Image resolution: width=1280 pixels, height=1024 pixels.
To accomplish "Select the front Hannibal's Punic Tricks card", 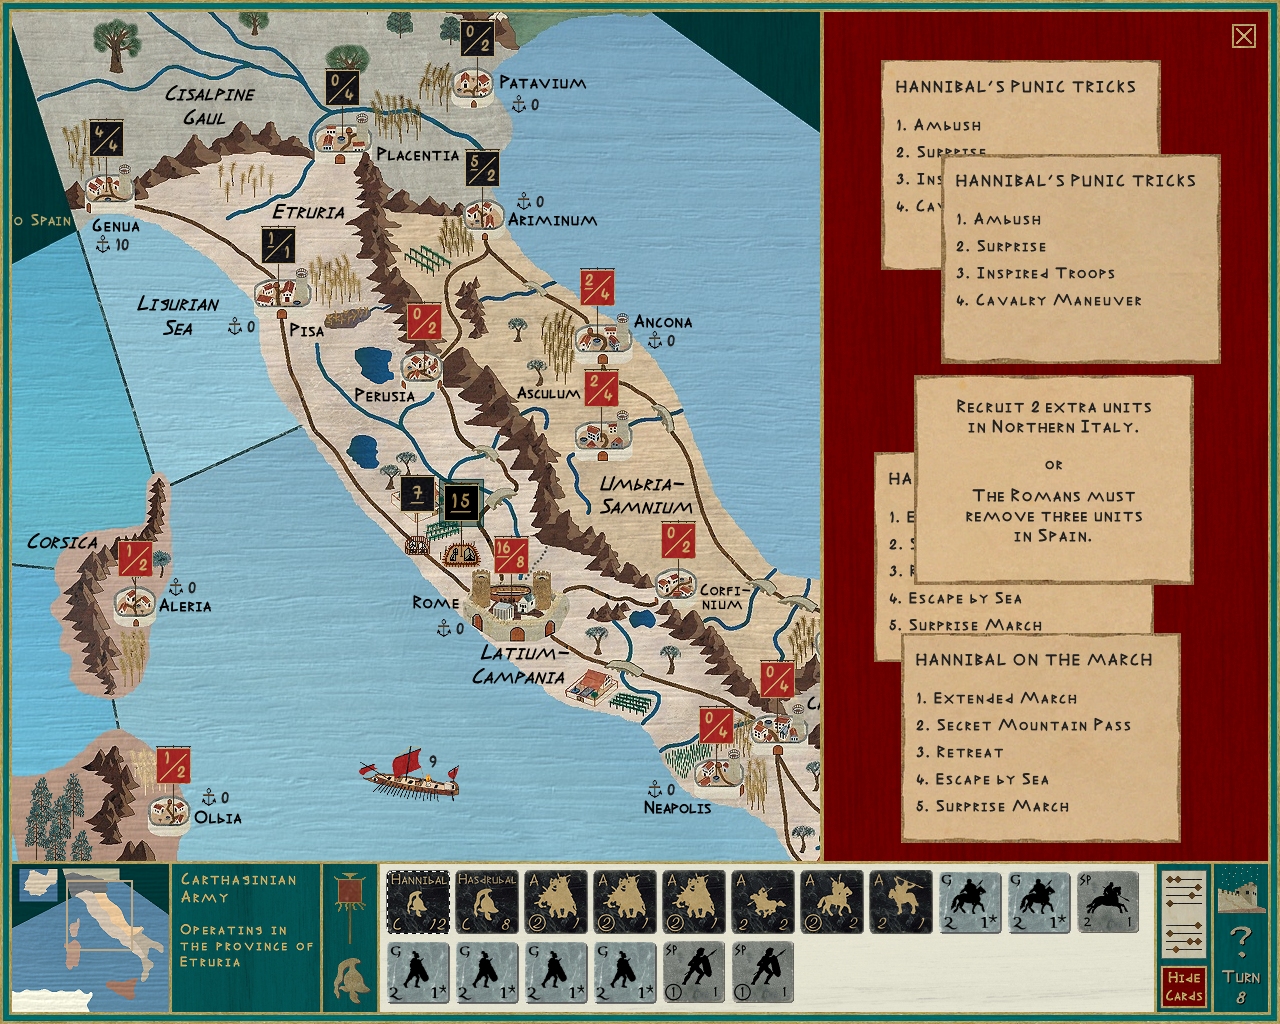I will tap(1080, 258).
